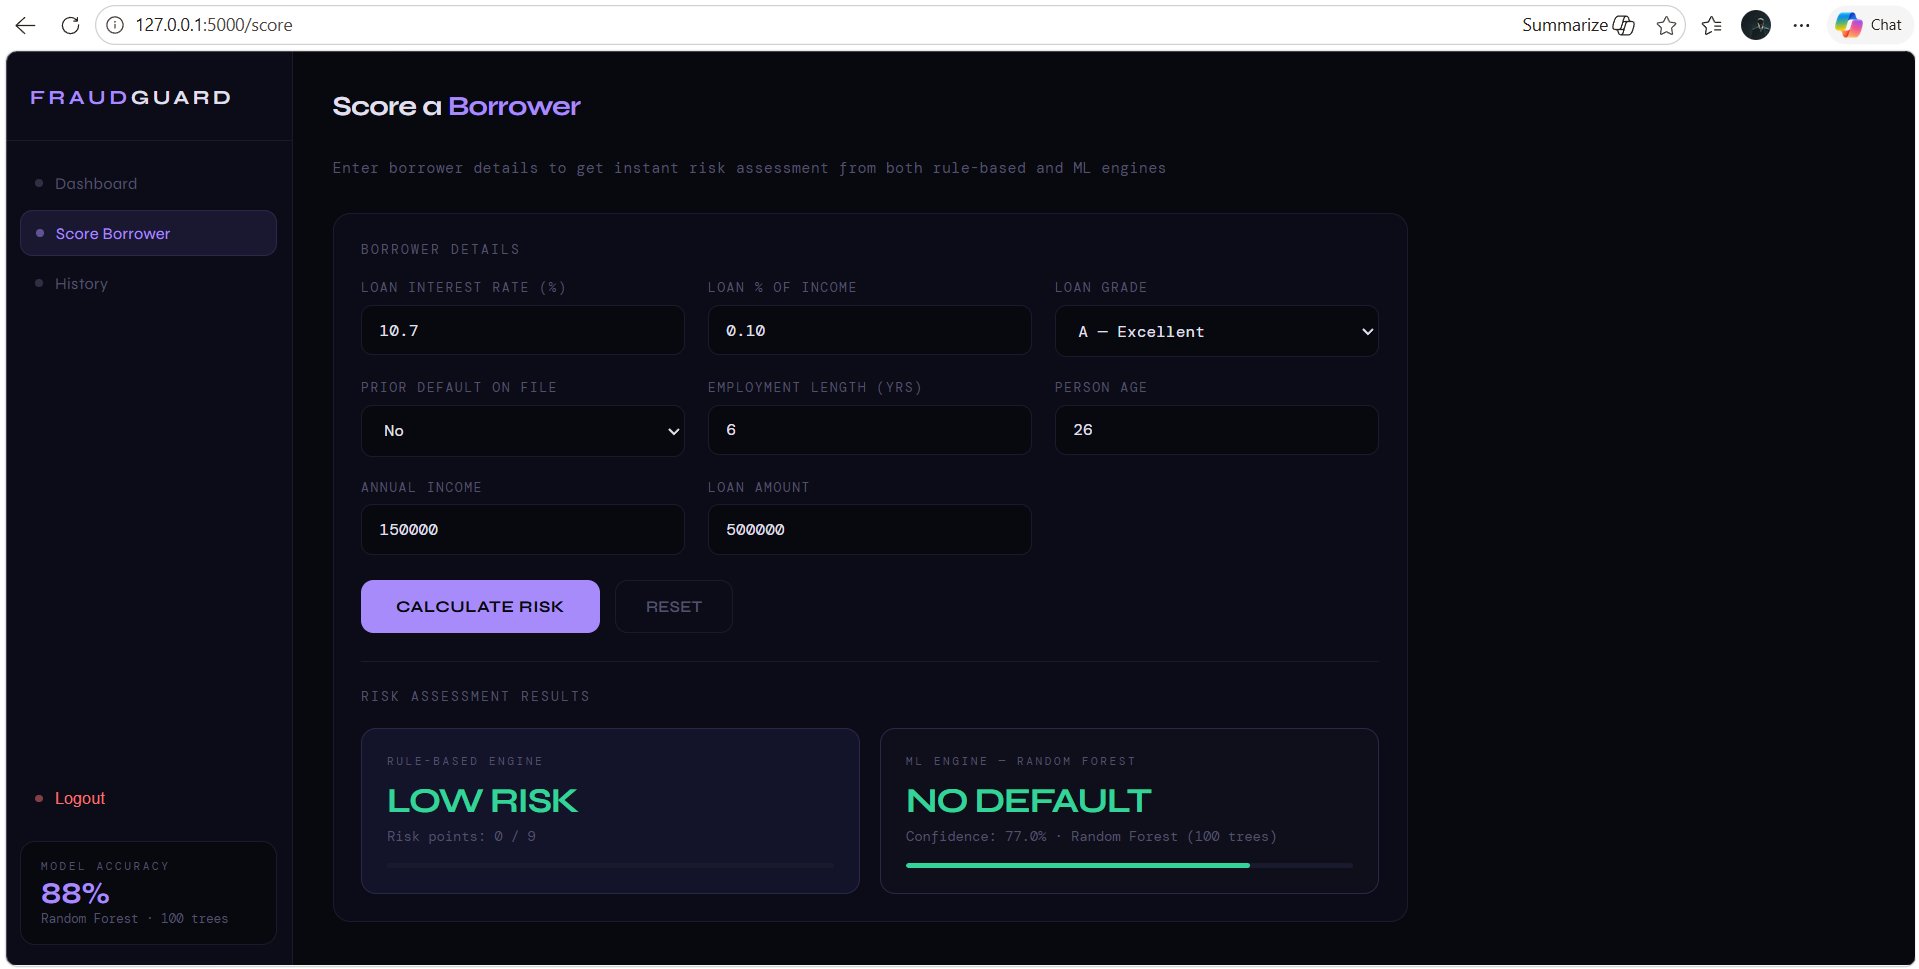
Task: Open site info via the padlock/info icon
Action: (115, 24)
